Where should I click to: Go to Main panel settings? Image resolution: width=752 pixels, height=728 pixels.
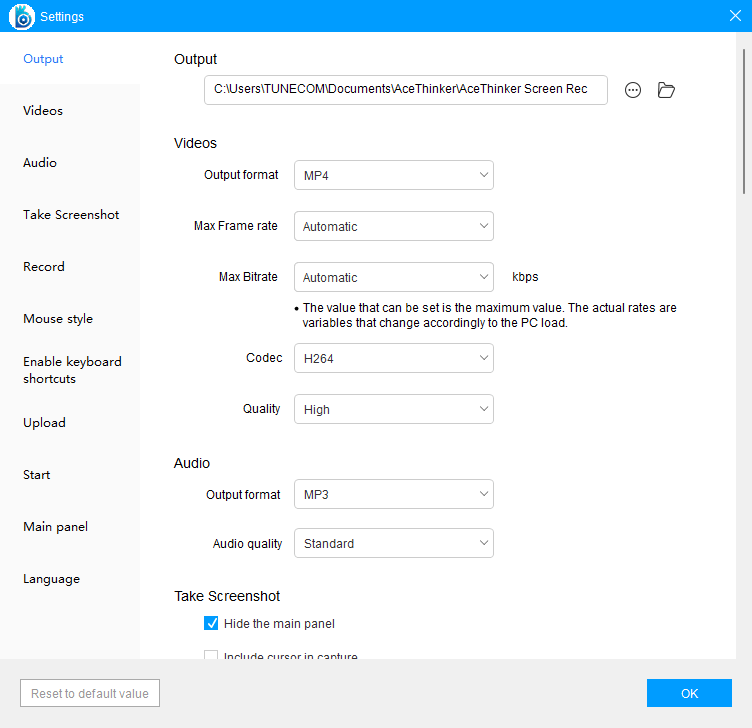(x=56, y=527)
